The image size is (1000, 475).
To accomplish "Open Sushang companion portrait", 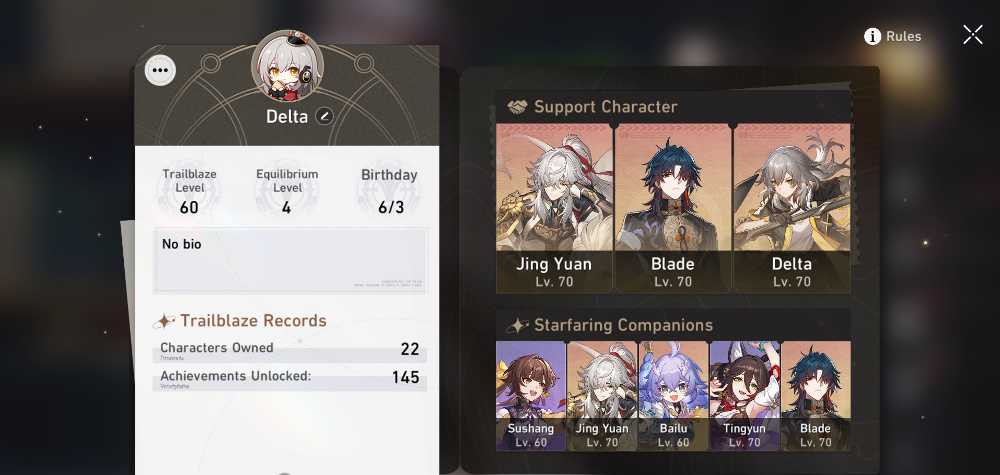I will pyautogui.click(x=531, y=396).
